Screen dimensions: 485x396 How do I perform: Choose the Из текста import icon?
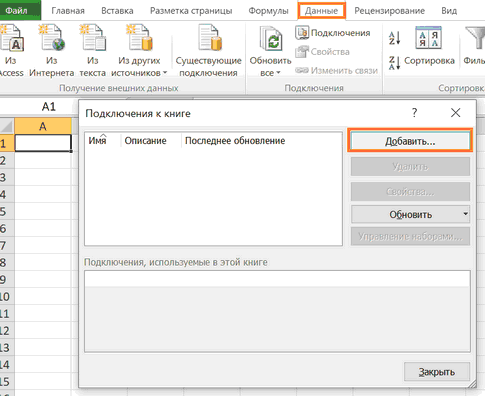[x=93, y=38]
